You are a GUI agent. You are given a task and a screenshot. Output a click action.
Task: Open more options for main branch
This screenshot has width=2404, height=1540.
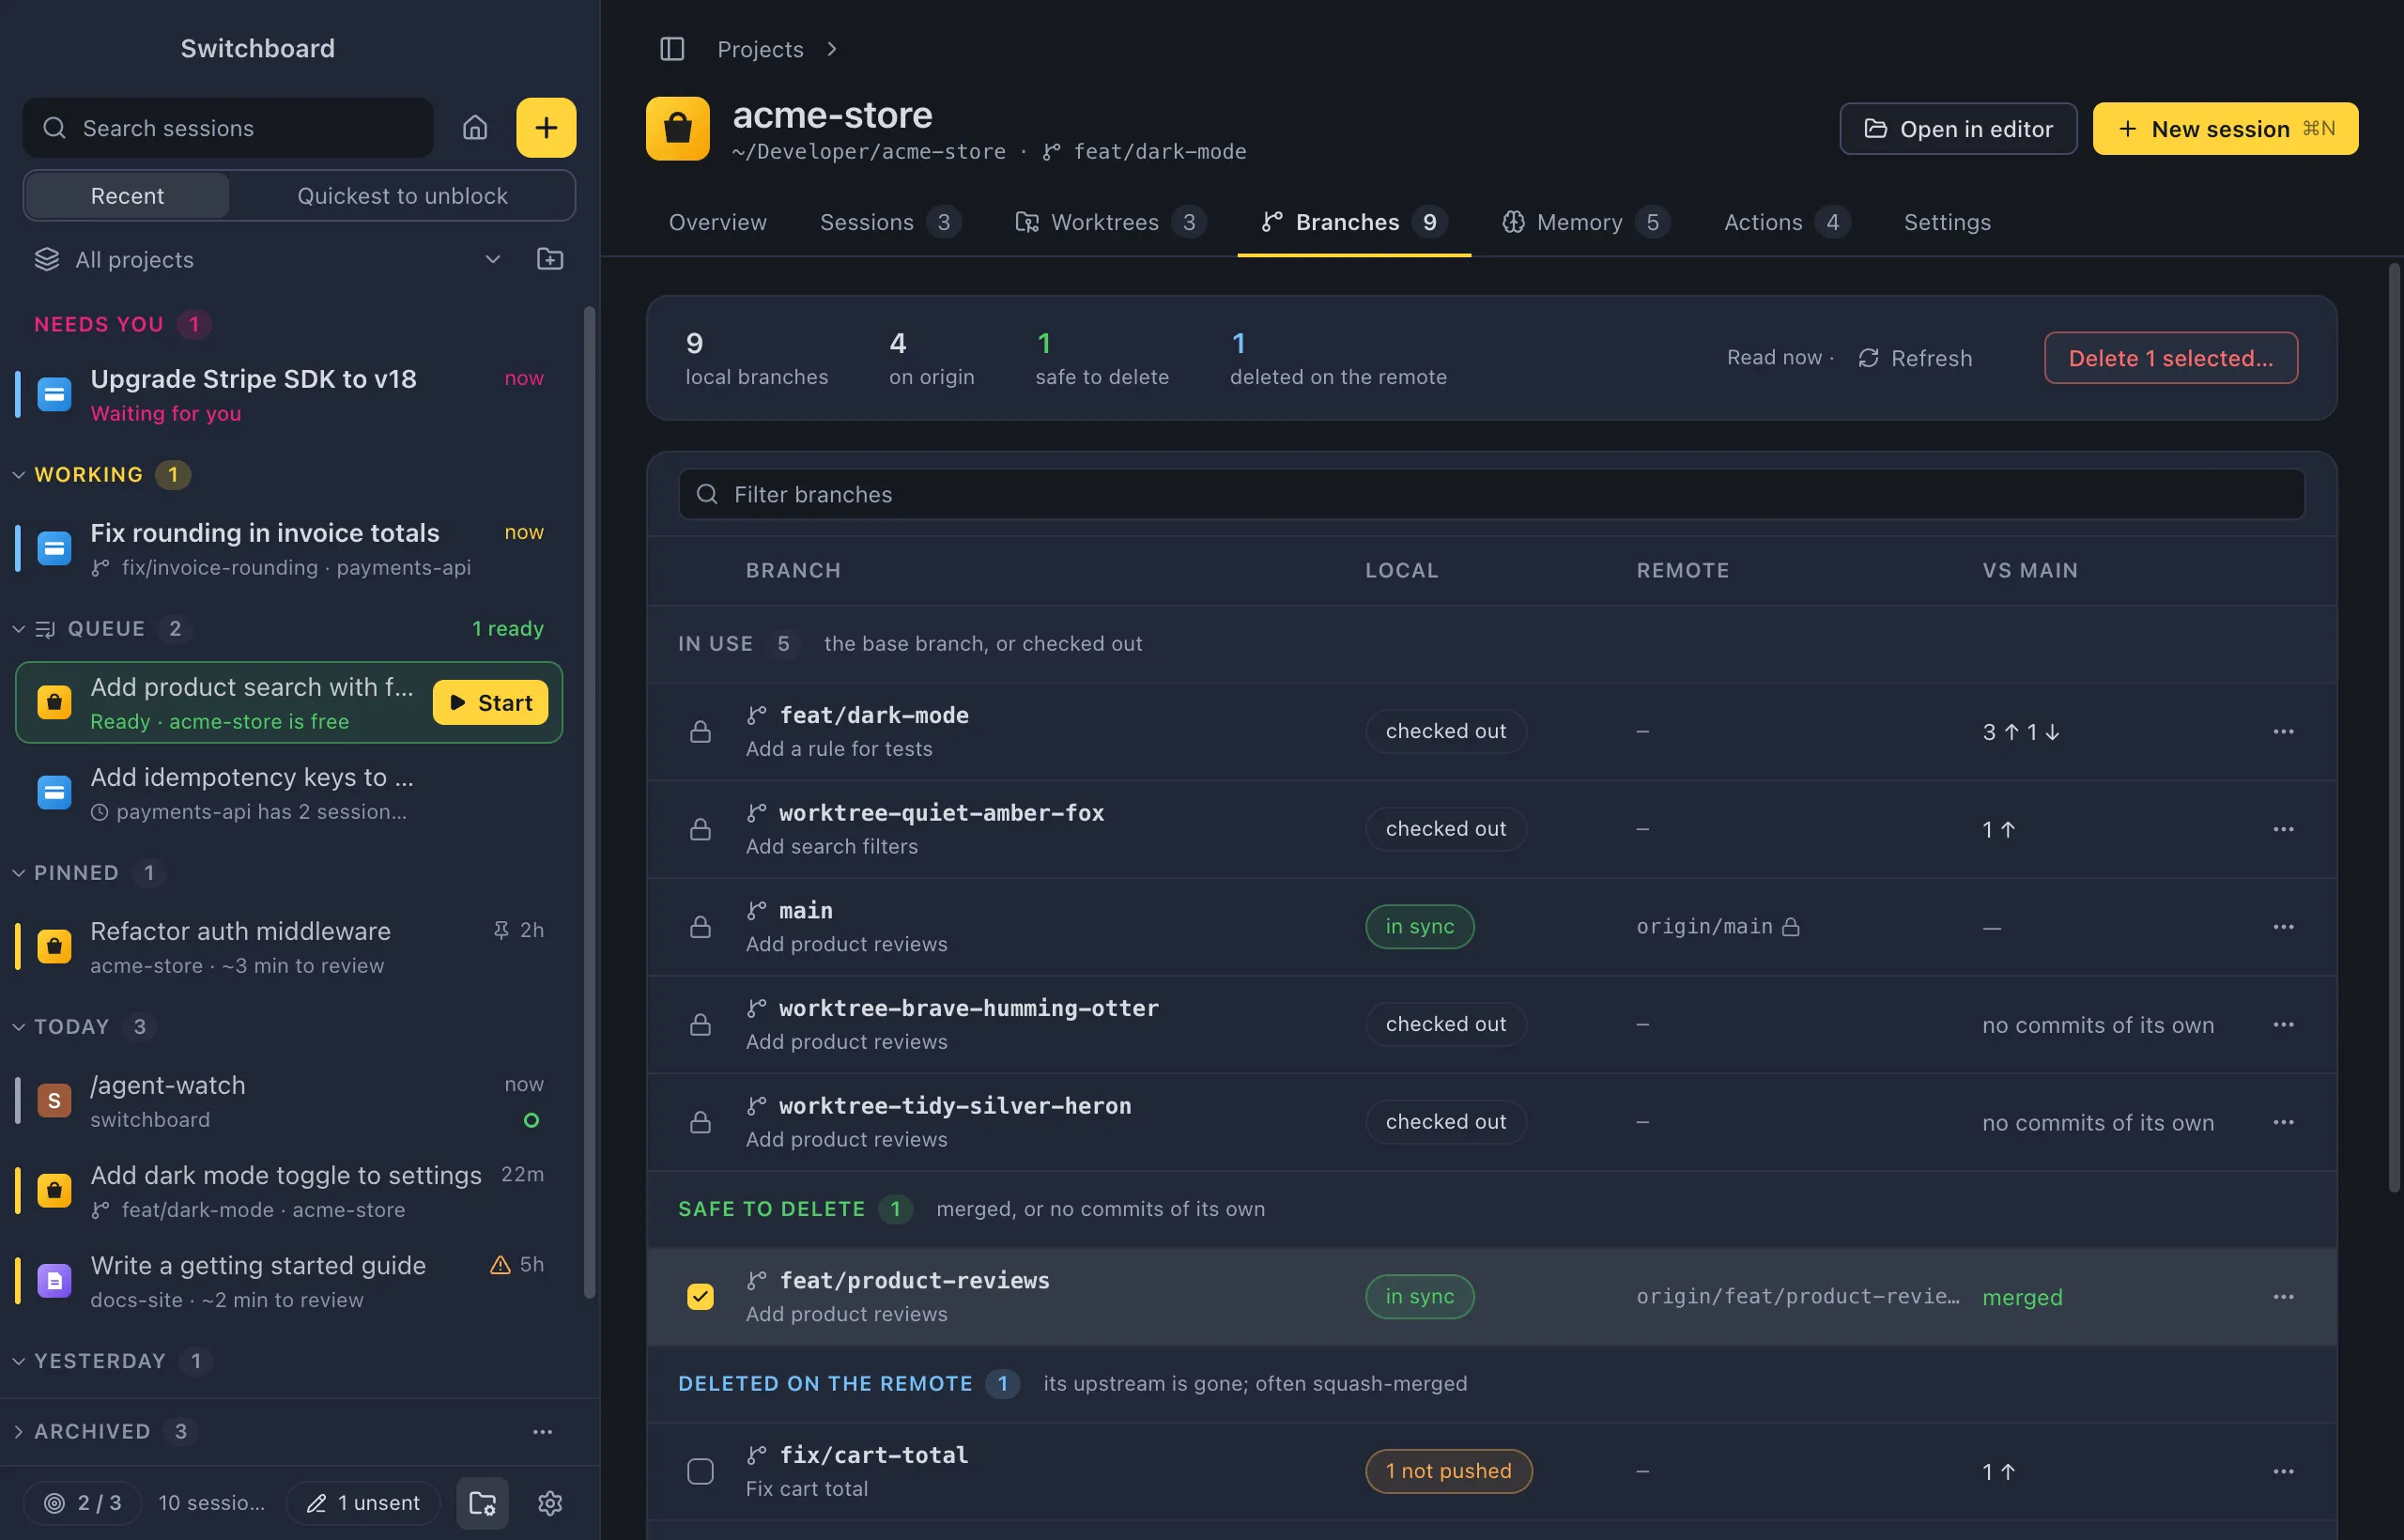point(2283,927)
